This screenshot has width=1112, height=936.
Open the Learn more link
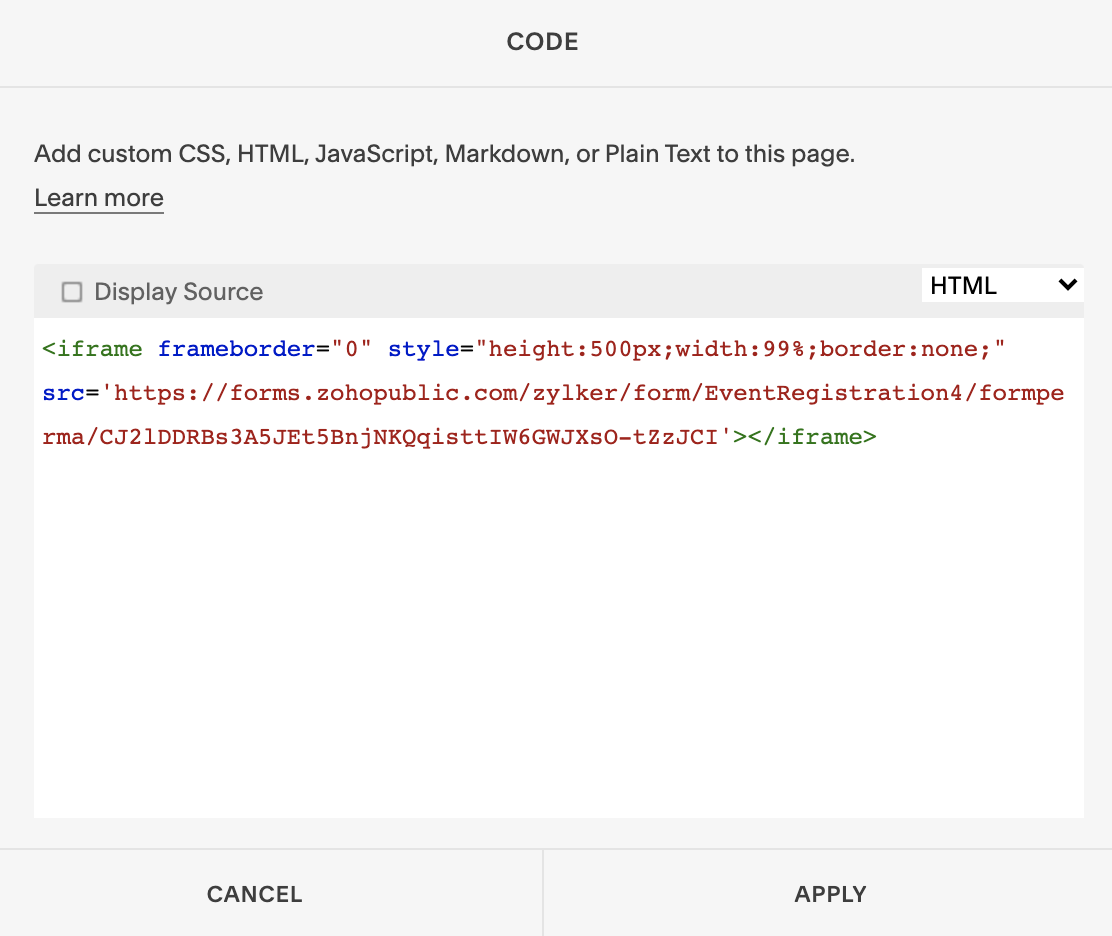click(99, 198)
